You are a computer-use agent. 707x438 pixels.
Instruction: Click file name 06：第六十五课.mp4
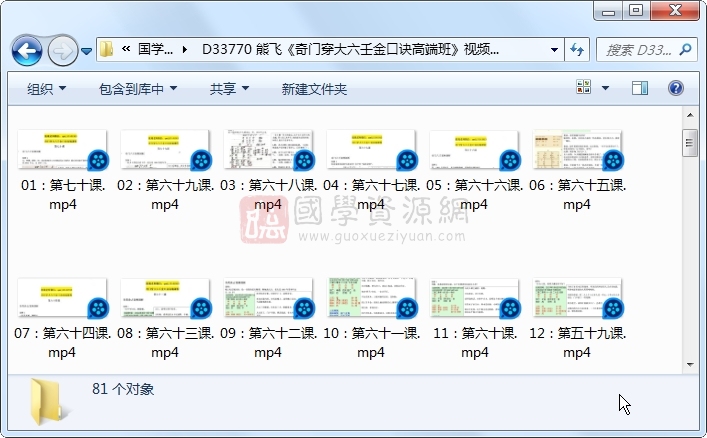tap(577, 194)
